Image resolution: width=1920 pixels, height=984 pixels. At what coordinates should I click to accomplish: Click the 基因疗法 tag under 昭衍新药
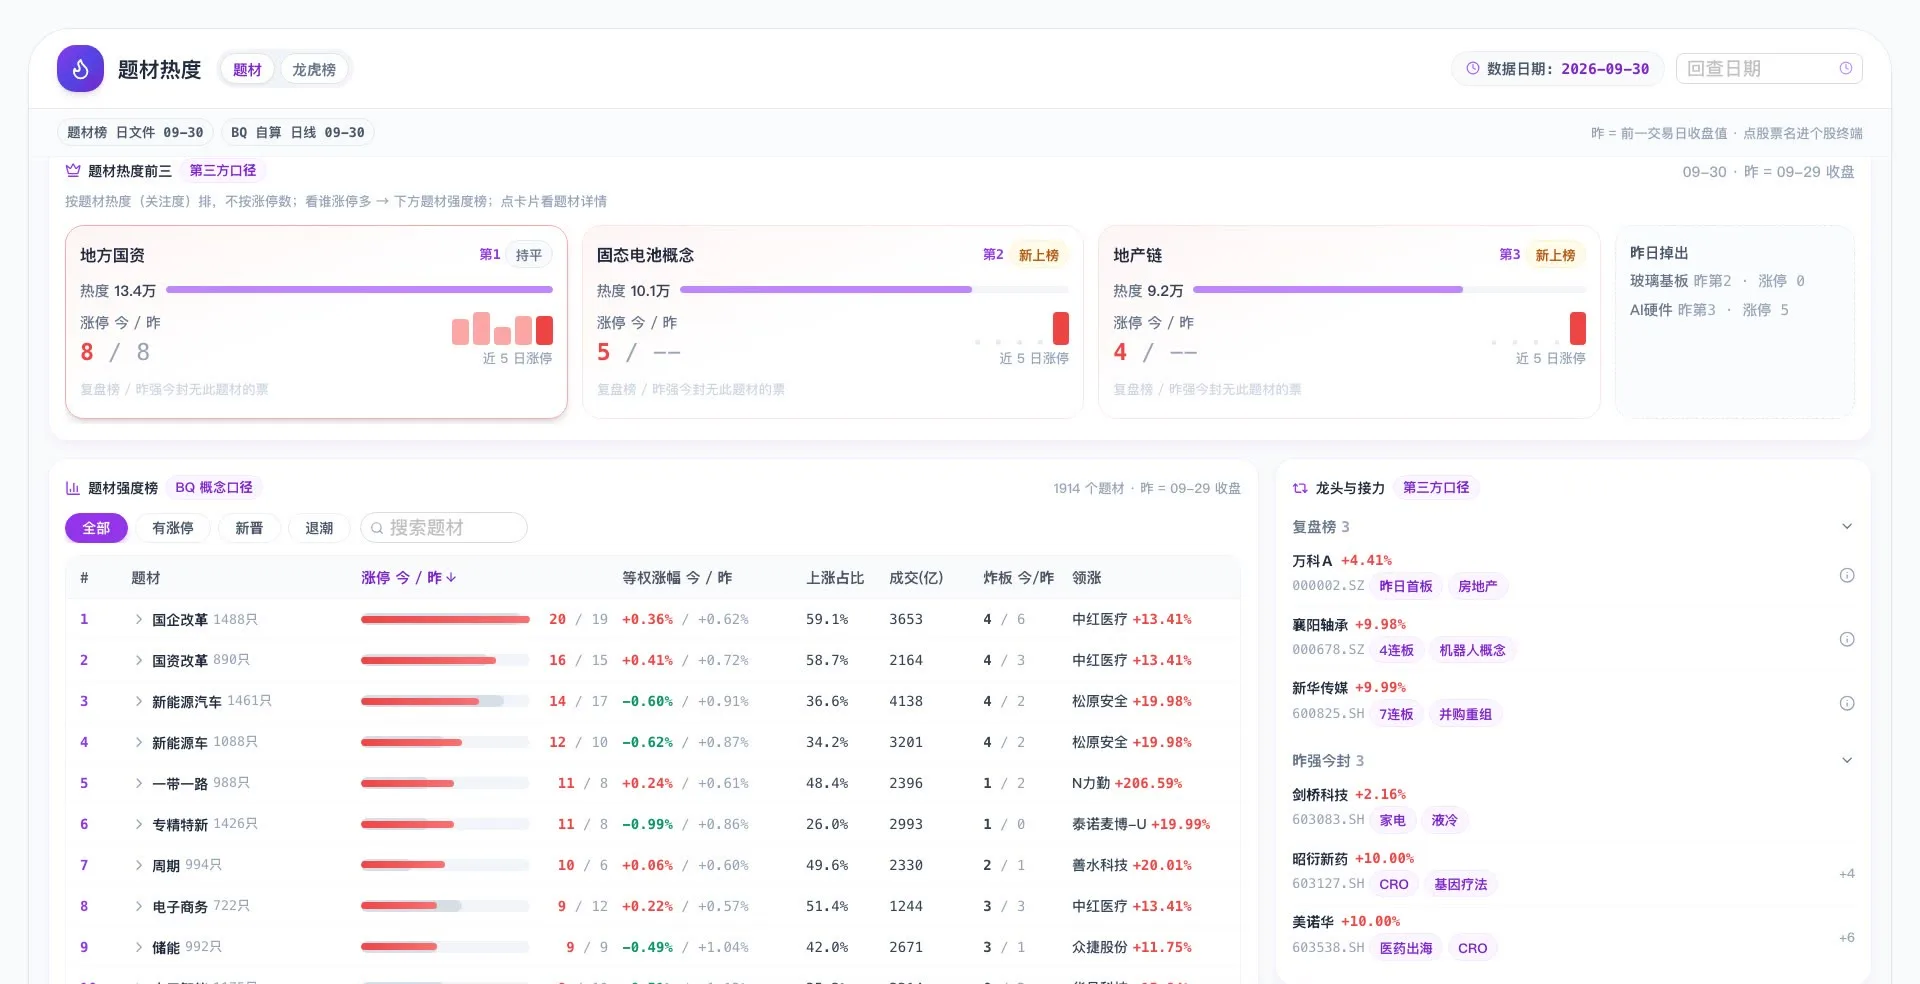[x=1460, y=885]
